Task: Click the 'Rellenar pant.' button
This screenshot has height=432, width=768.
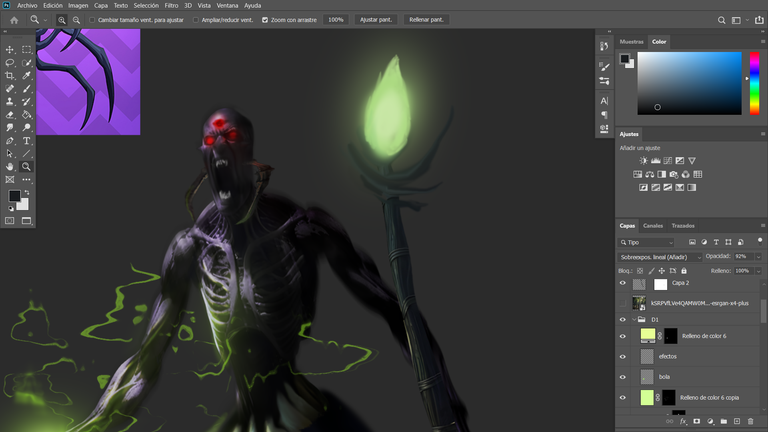Action: (426, 20)
